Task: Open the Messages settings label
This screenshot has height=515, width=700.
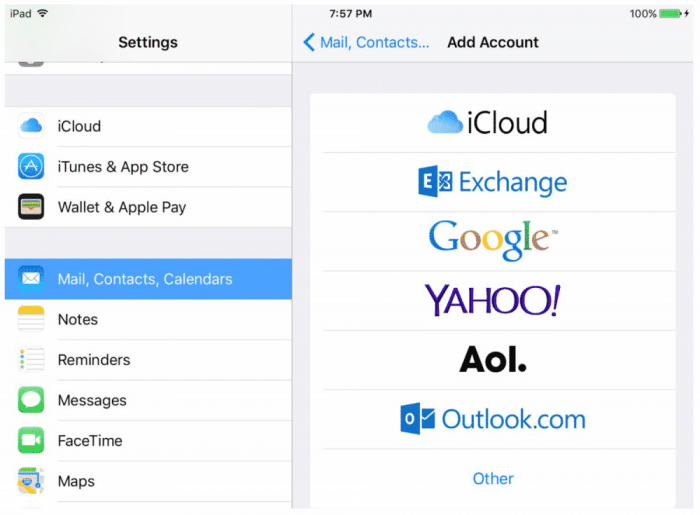Action: (x=92, y=401)
